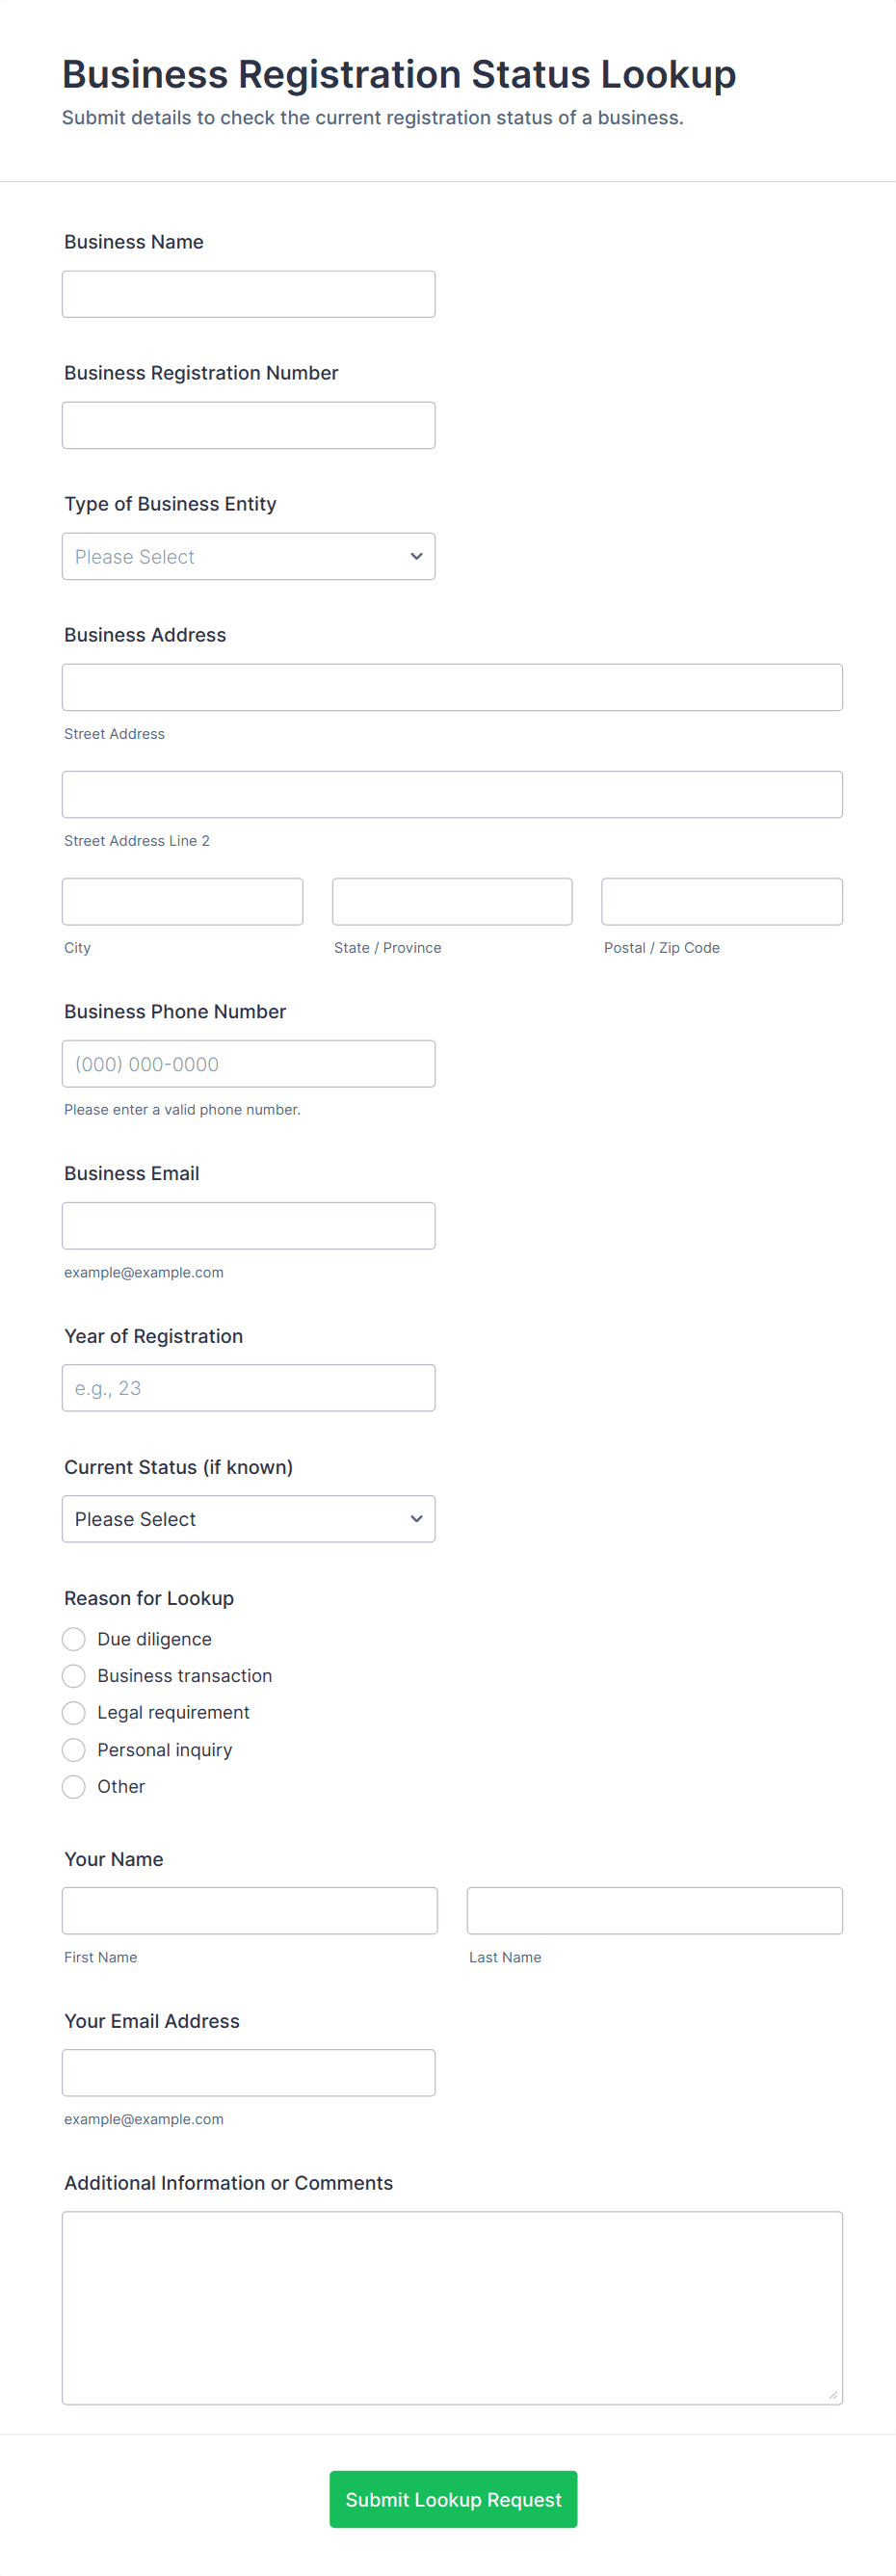Select the Legal requirement option
The width and height of the screenshot is (896, 2576).
click(x=74, y=1712)
